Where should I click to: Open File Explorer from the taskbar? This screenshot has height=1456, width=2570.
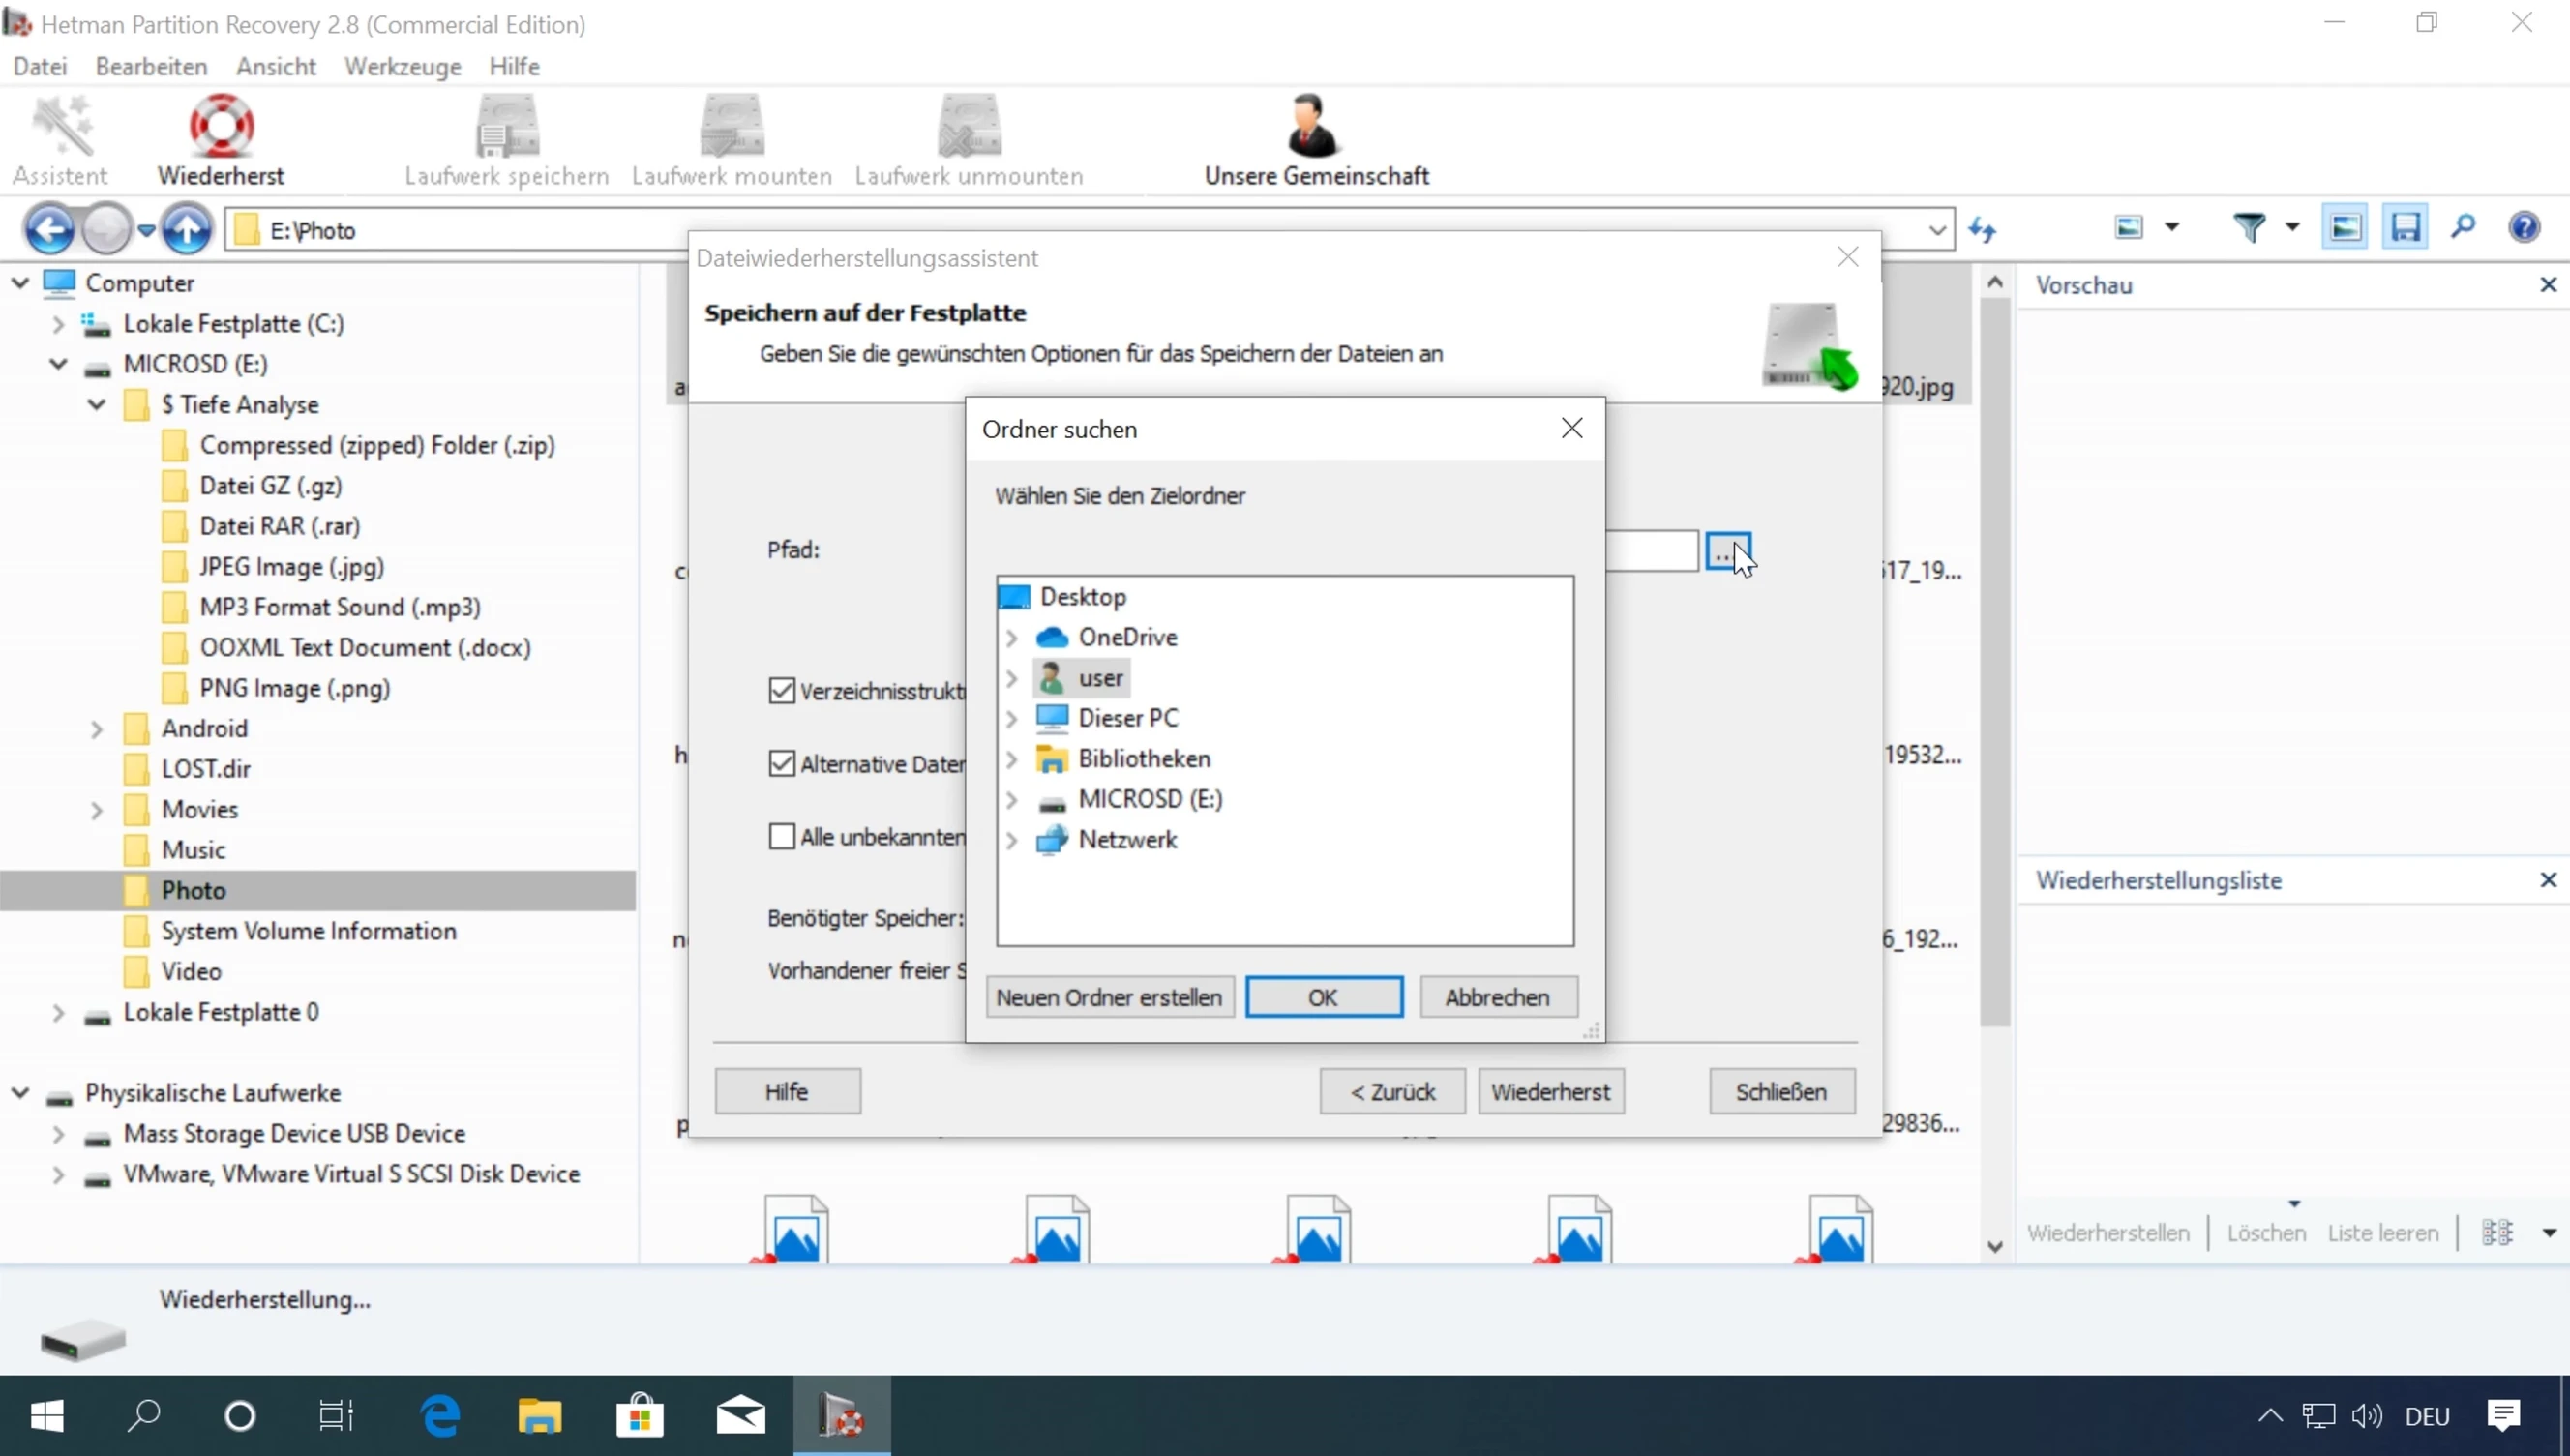click(540, 1416)
